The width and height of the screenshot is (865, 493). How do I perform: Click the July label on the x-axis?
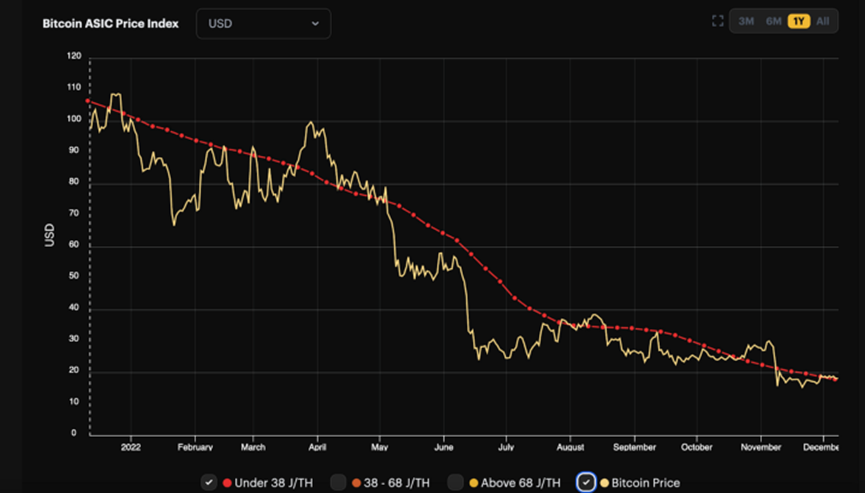click(506, 448)
